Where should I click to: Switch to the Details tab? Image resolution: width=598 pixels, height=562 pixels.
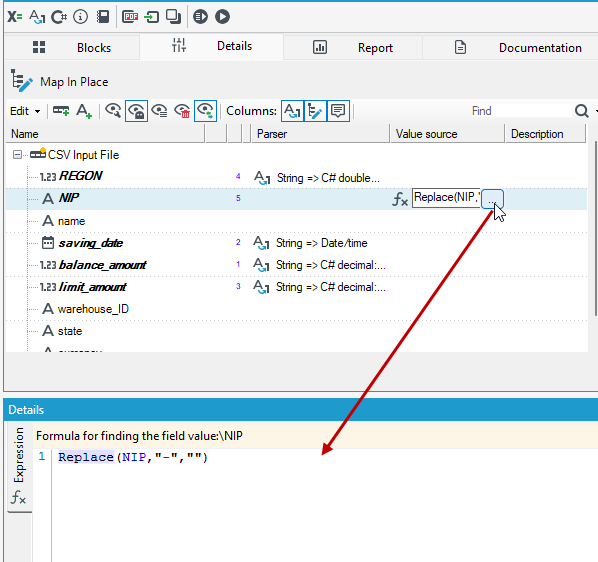(212, 46)
